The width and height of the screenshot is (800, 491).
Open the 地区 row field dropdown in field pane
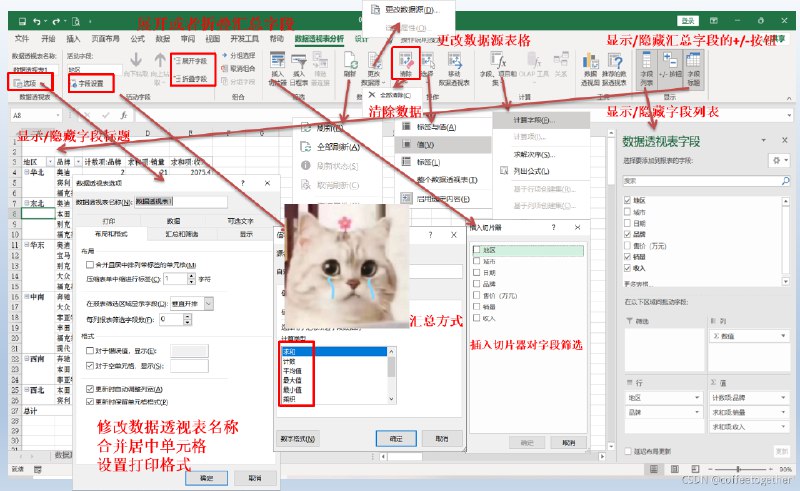(697, 398)
